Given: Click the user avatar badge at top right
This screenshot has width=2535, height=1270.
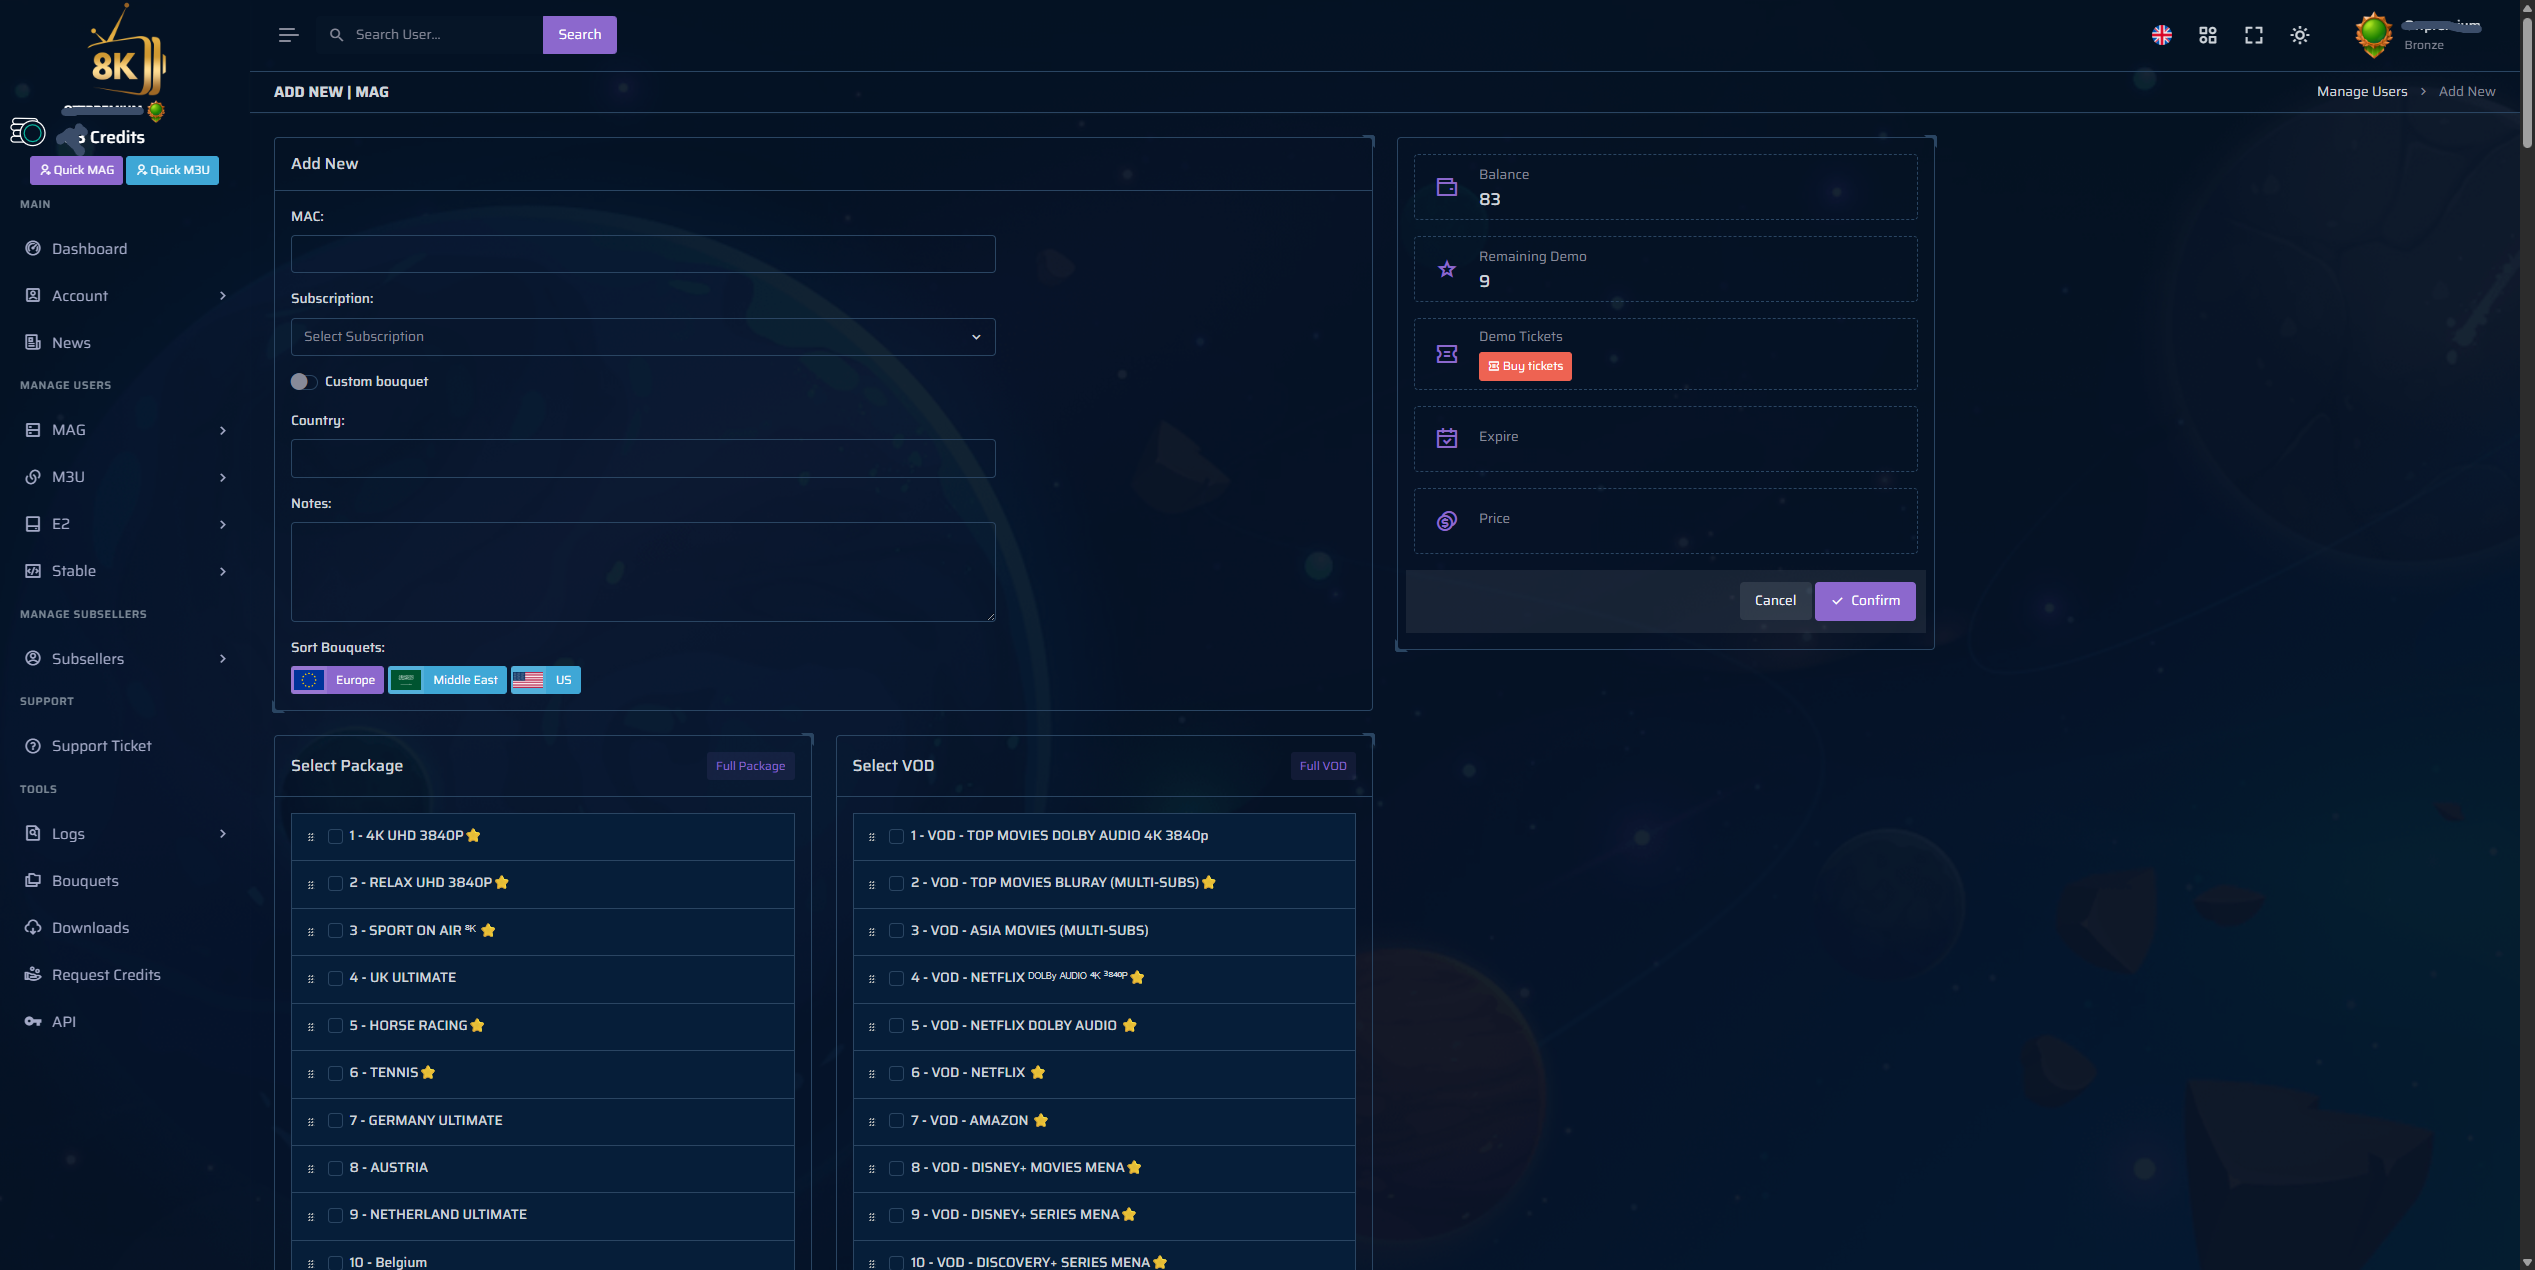Looking at the screenshot, I should [2373, 35].
